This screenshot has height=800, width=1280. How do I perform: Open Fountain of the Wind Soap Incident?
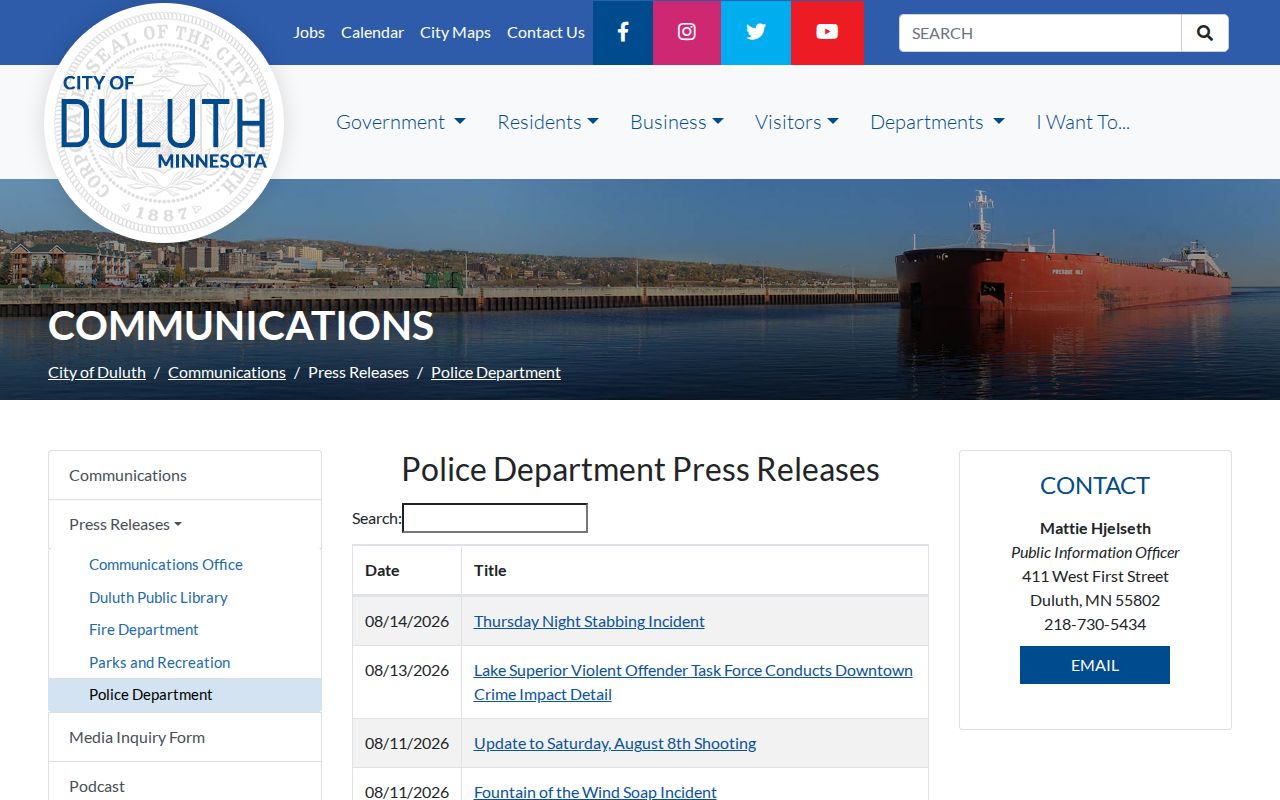tap(595, 792)
